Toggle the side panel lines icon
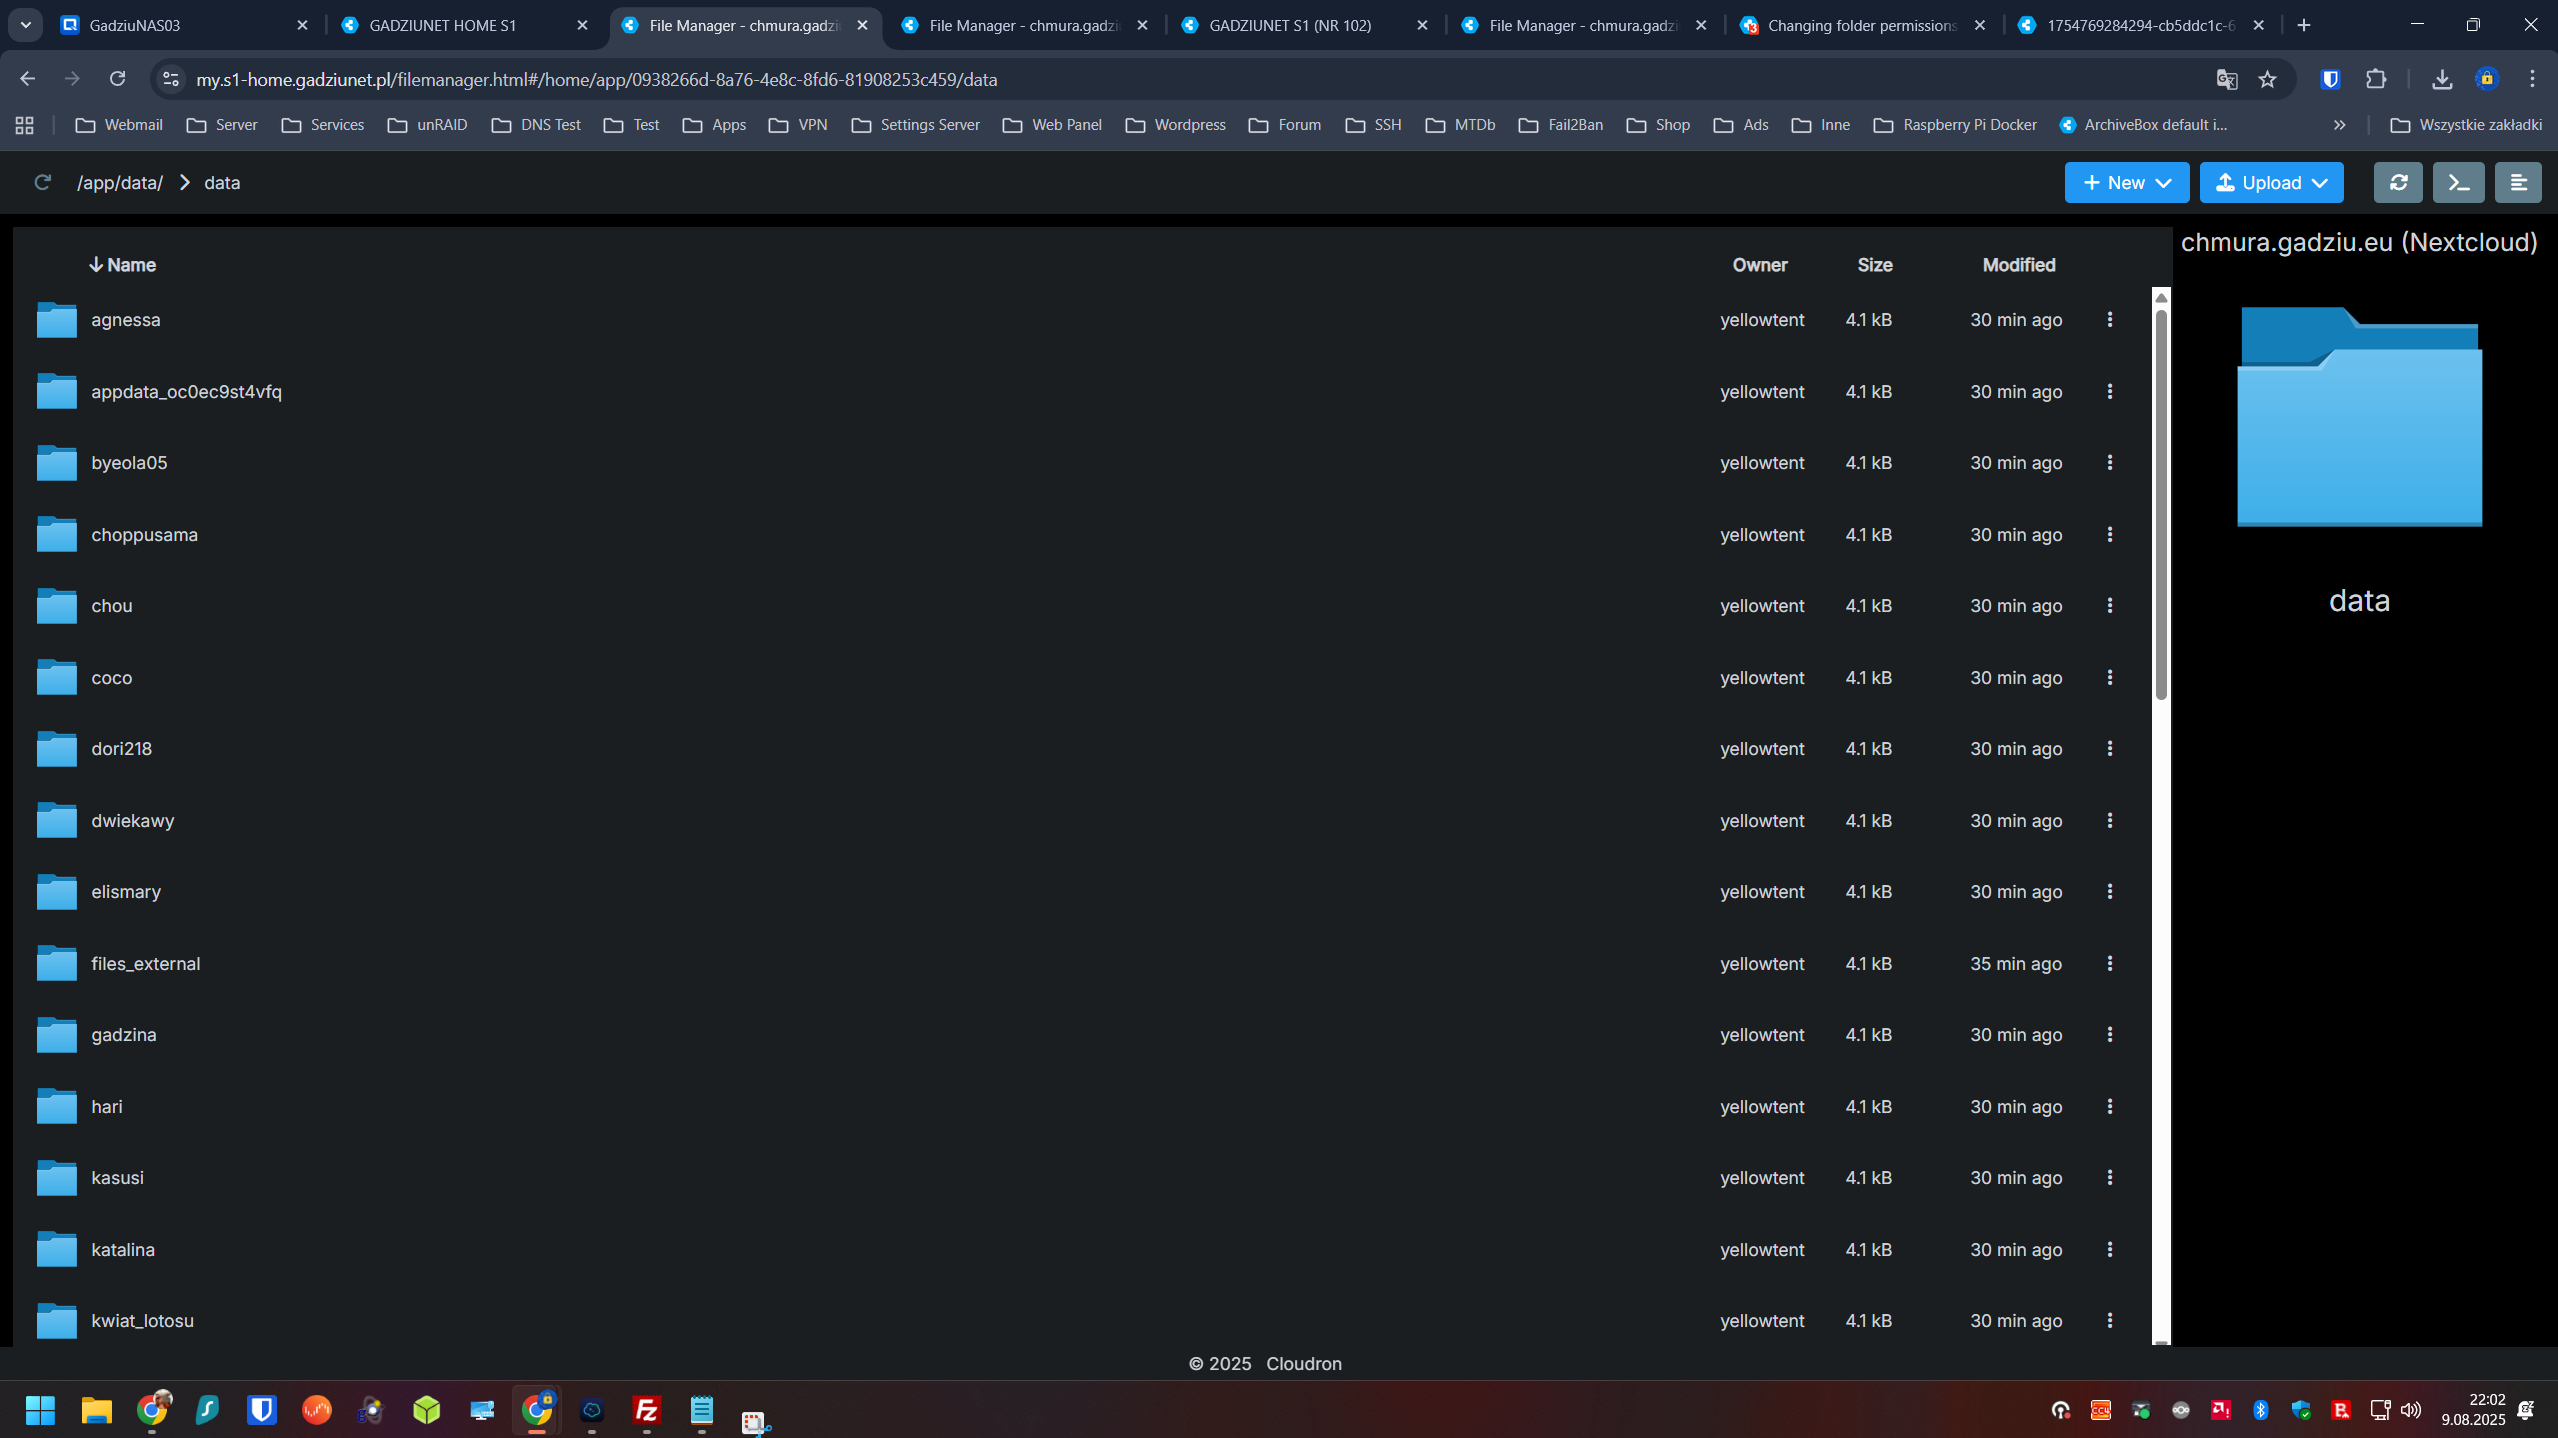 pyautogui.click(x=2517, y=183)
